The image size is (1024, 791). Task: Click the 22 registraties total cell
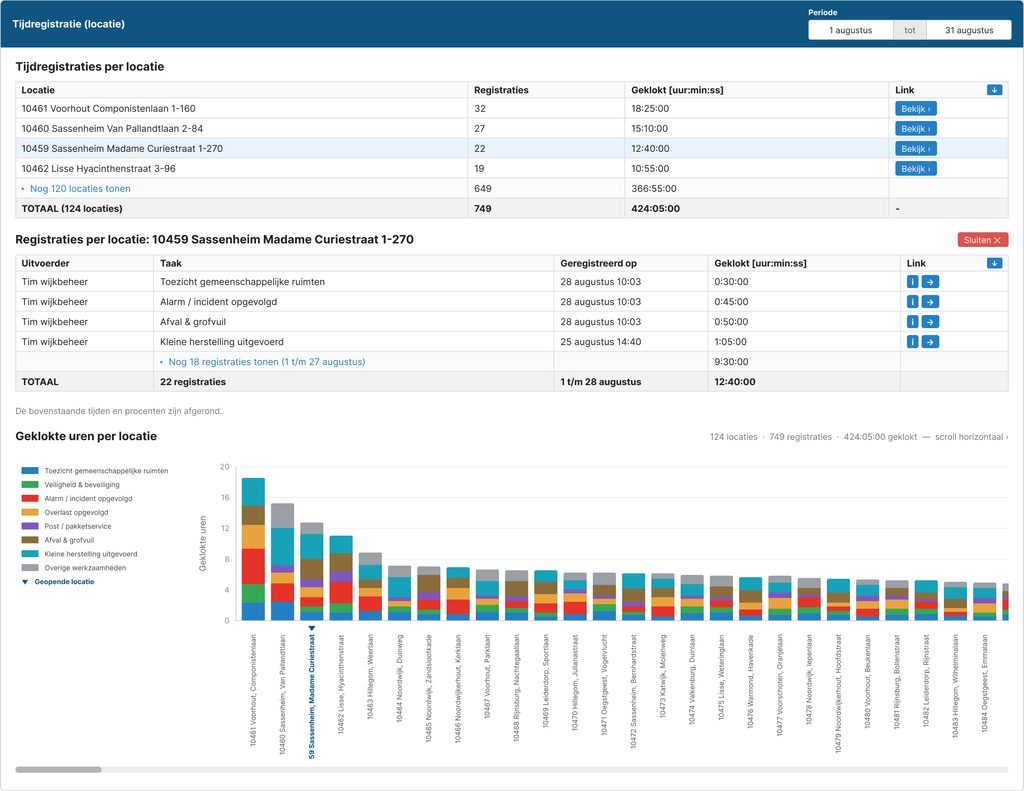click(353, 382)
